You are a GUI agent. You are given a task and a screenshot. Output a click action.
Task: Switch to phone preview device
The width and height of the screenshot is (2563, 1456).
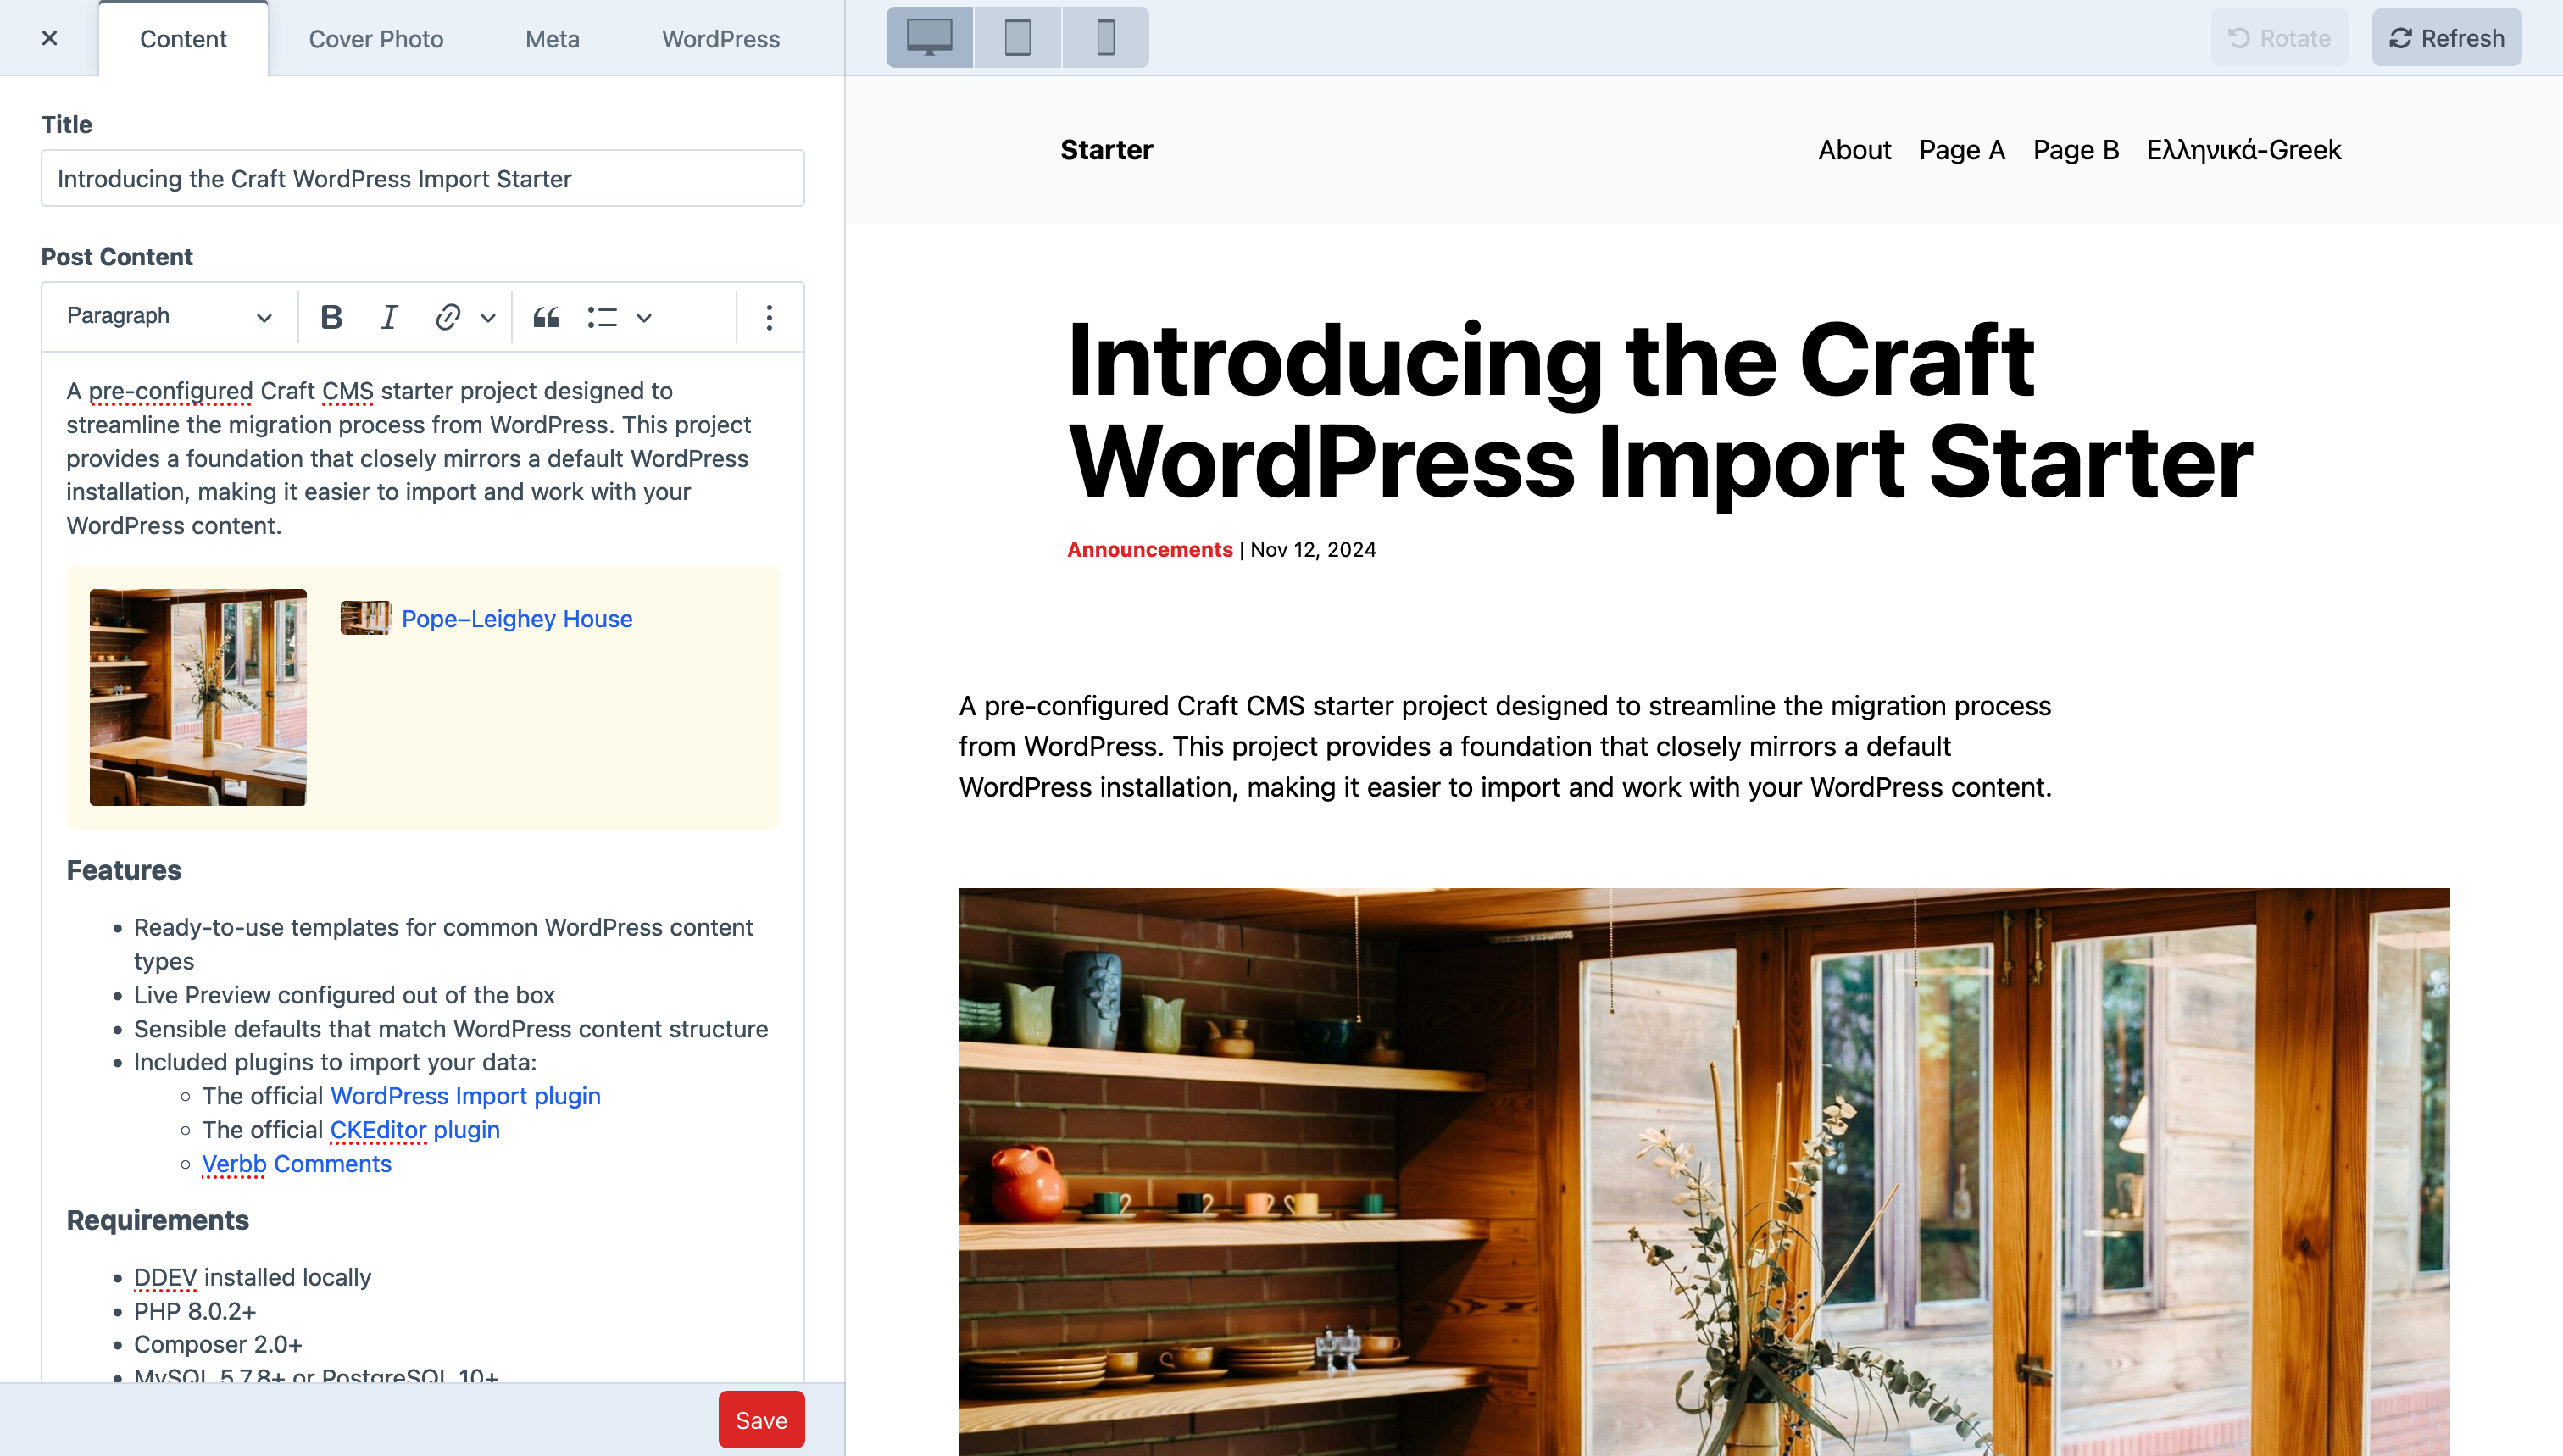coord(1105,38)
